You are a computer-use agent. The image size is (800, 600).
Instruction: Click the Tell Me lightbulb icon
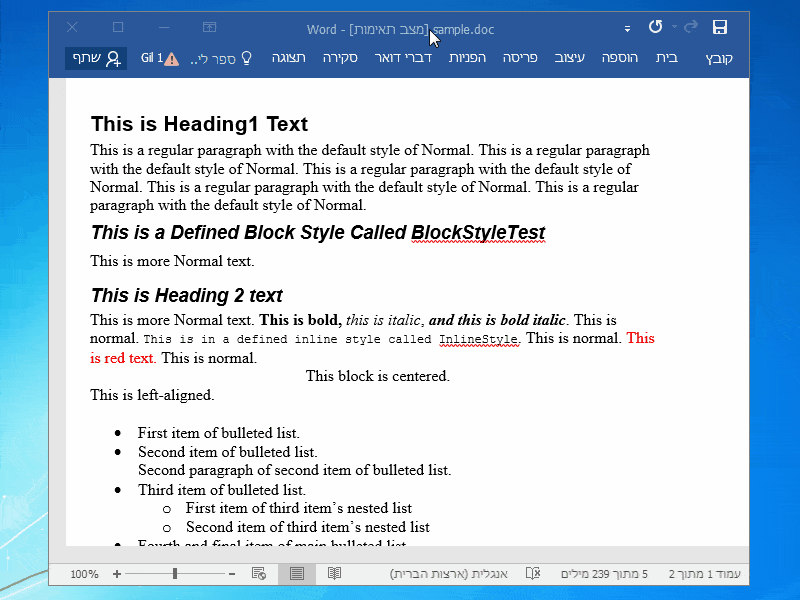(246, 58)
